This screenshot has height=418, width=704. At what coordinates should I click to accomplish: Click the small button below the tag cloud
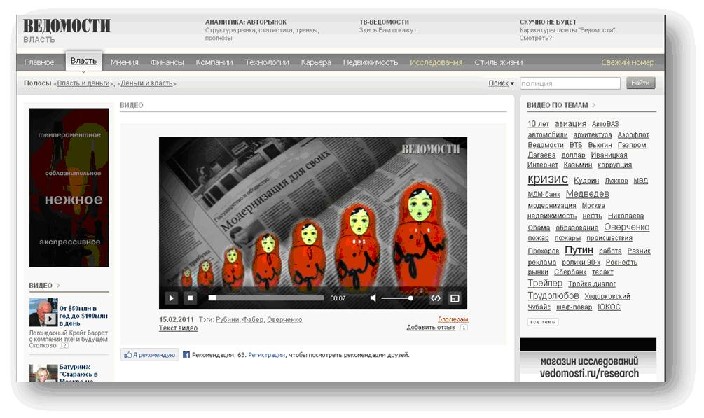pos(542,322)
